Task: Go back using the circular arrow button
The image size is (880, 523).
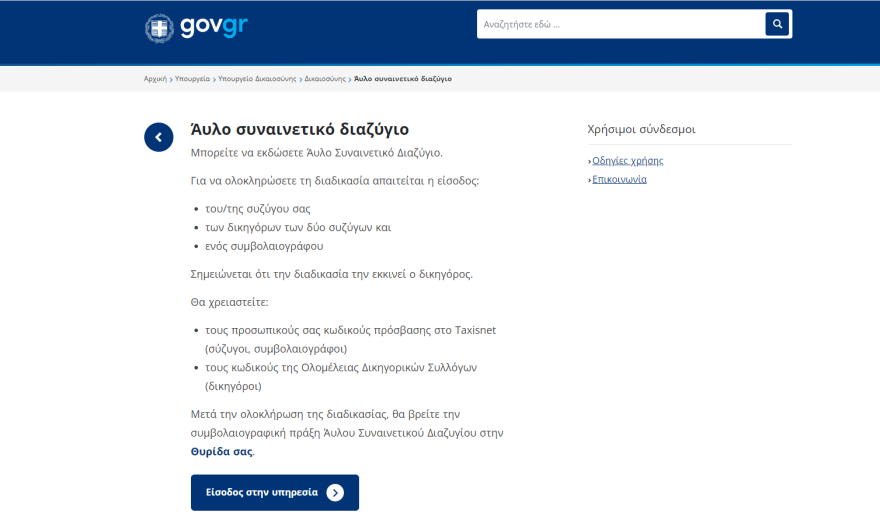Action: [x=158, y=137]
